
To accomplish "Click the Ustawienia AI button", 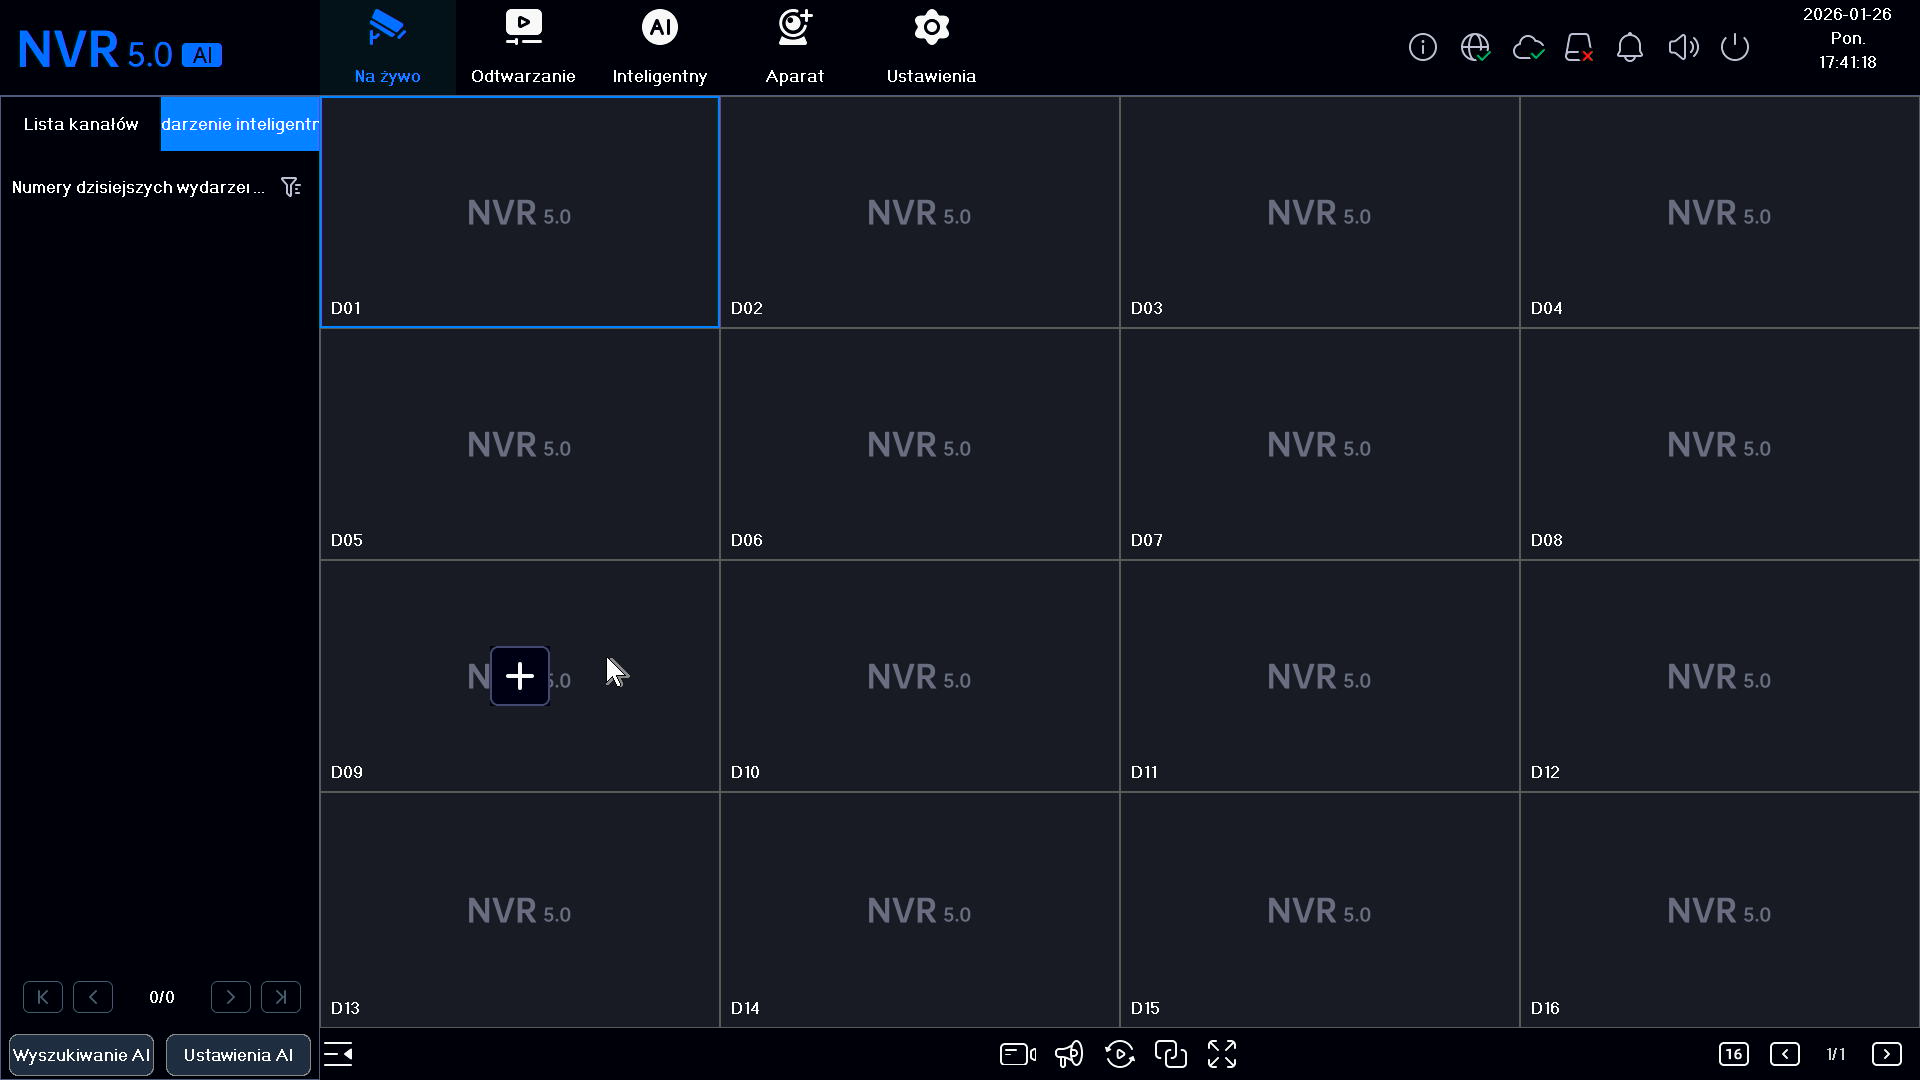I will click(238, 1055).
